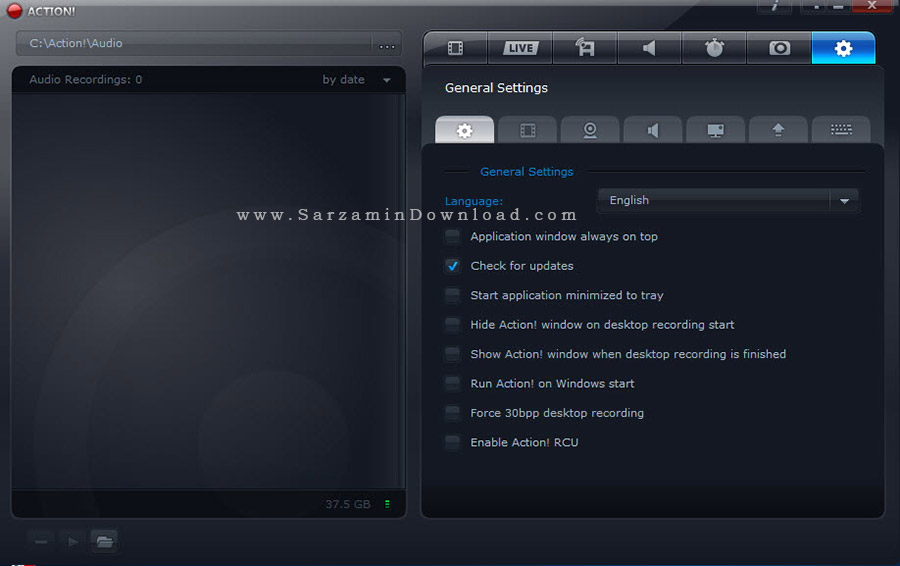Uncheck Check for updates
900x566 pixels.
point(452,266)
